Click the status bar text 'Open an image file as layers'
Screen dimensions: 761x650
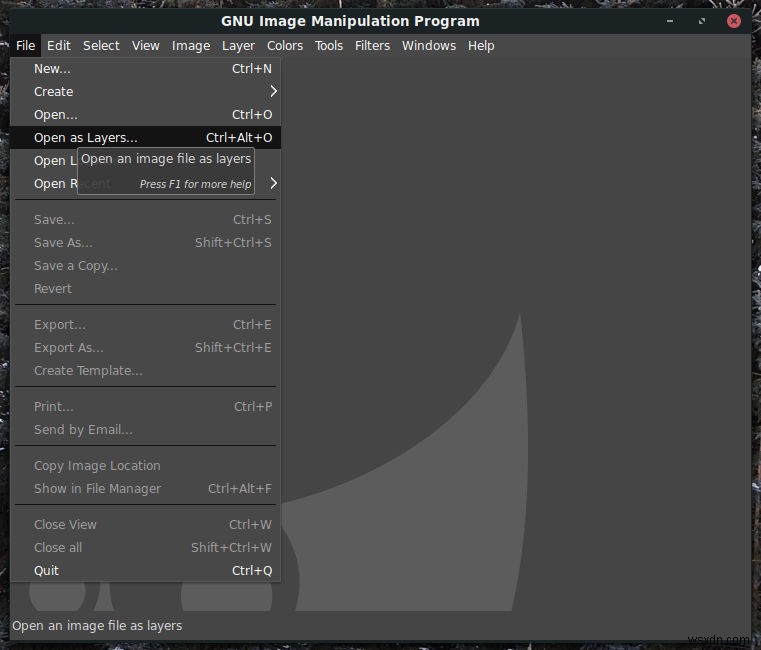(97, 626)
